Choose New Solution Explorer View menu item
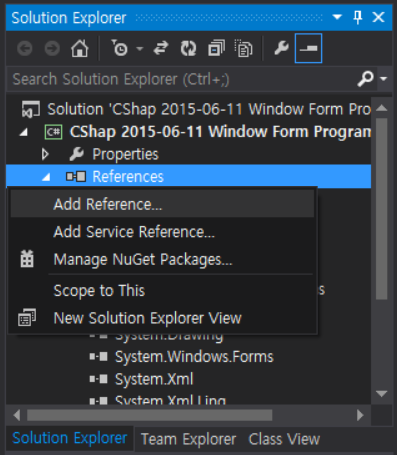 [162, 318]
